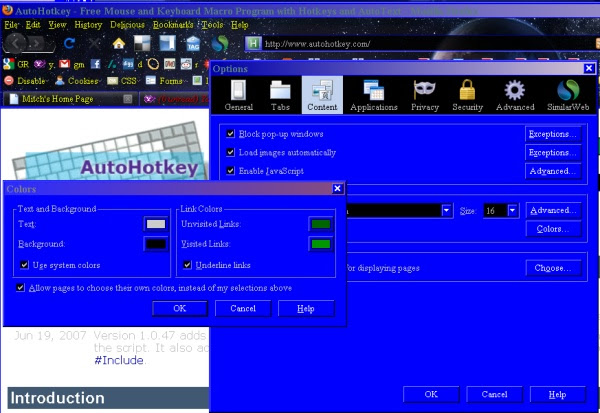600x413 pixels.
Task: Toggle Underline links checkbox
Action: (x=187, y=264)
